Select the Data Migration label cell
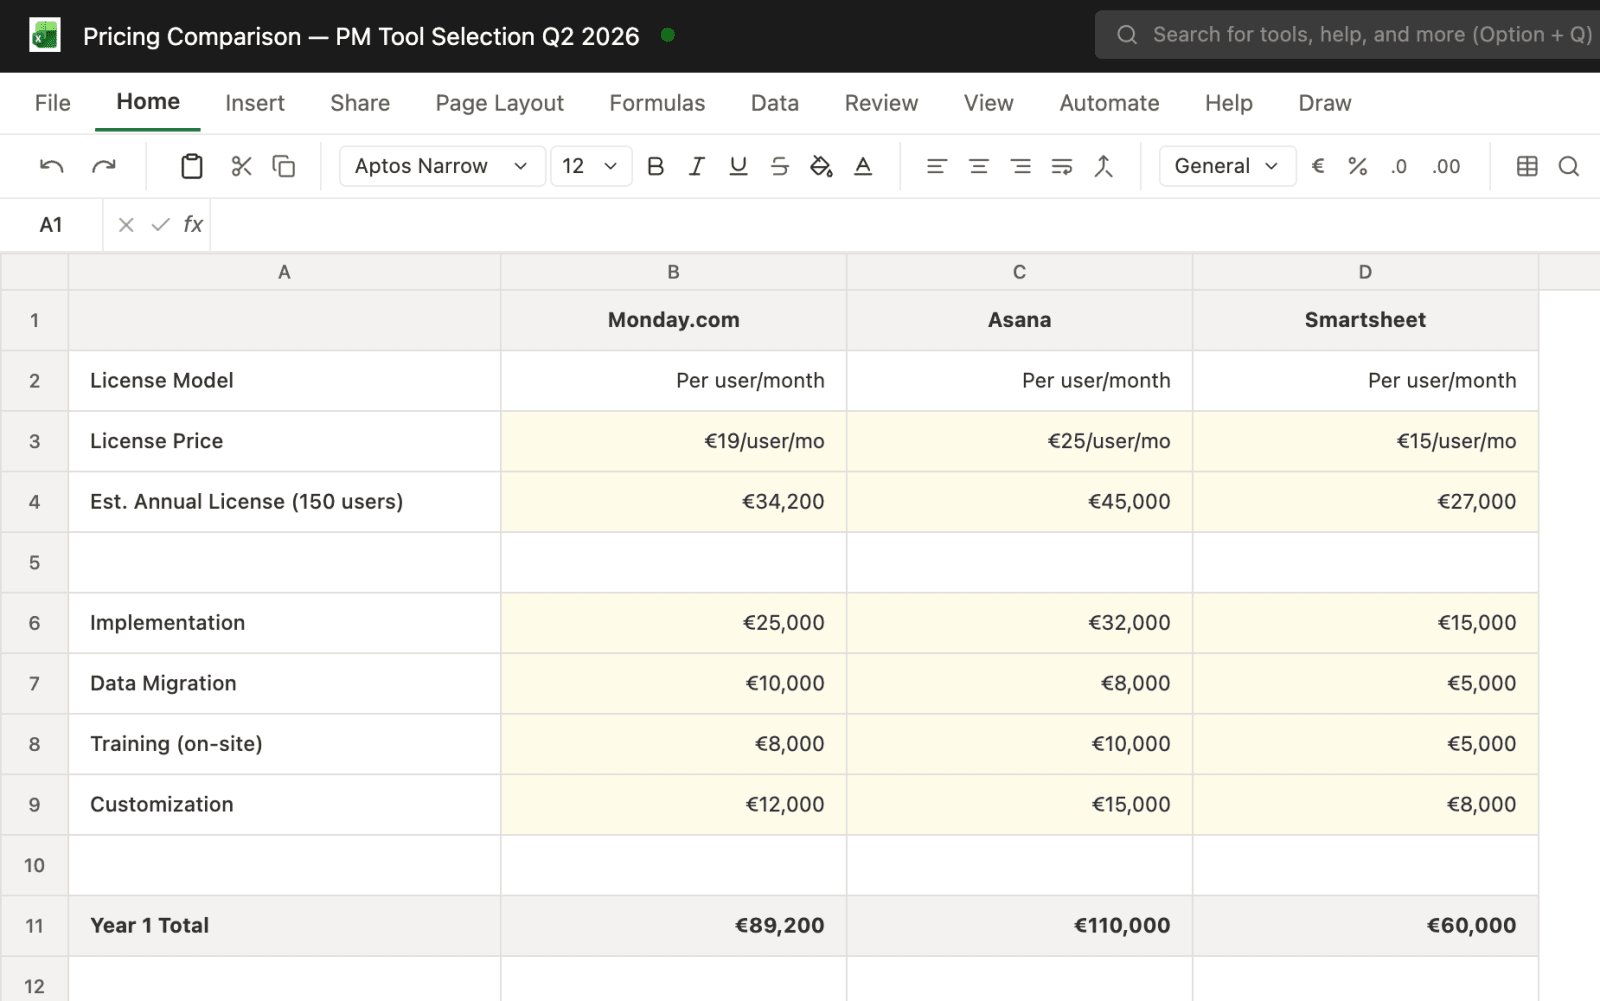Image resolution: width=1600 pixels, height=1001 pixels. [x=284, y=684]
